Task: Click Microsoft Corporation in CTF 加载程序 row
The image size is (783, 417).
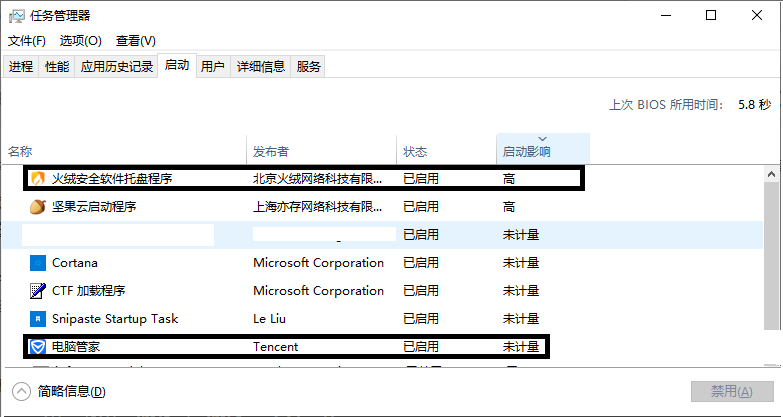Action: tap(319, 291)
